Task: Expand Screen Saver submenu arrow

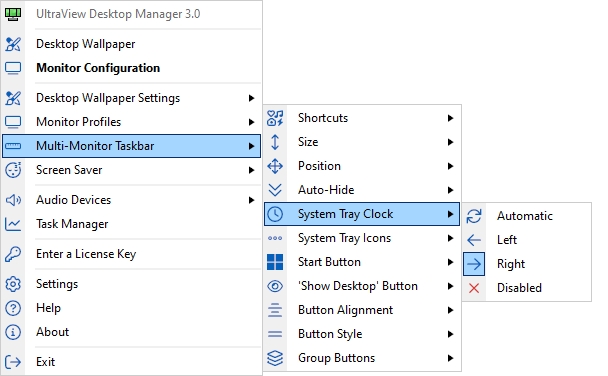Action: coord(251,170)
